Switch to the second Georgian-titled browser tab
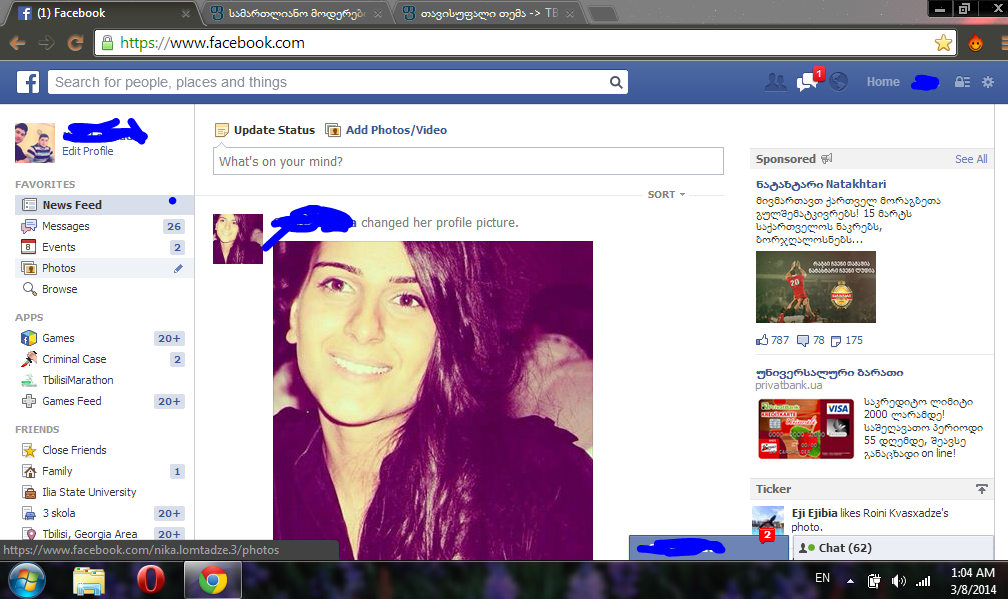 point(297,13)
